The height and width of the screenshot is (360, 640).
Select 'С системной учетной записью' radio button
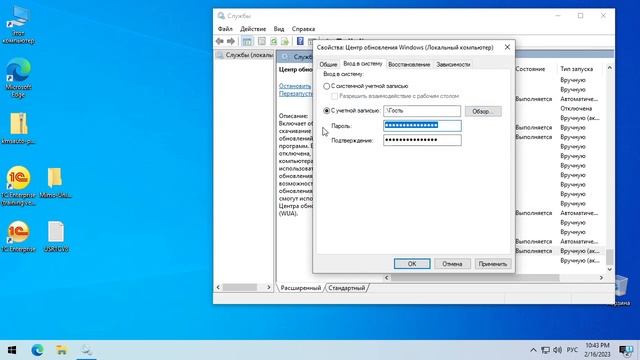tap(327, 86)
